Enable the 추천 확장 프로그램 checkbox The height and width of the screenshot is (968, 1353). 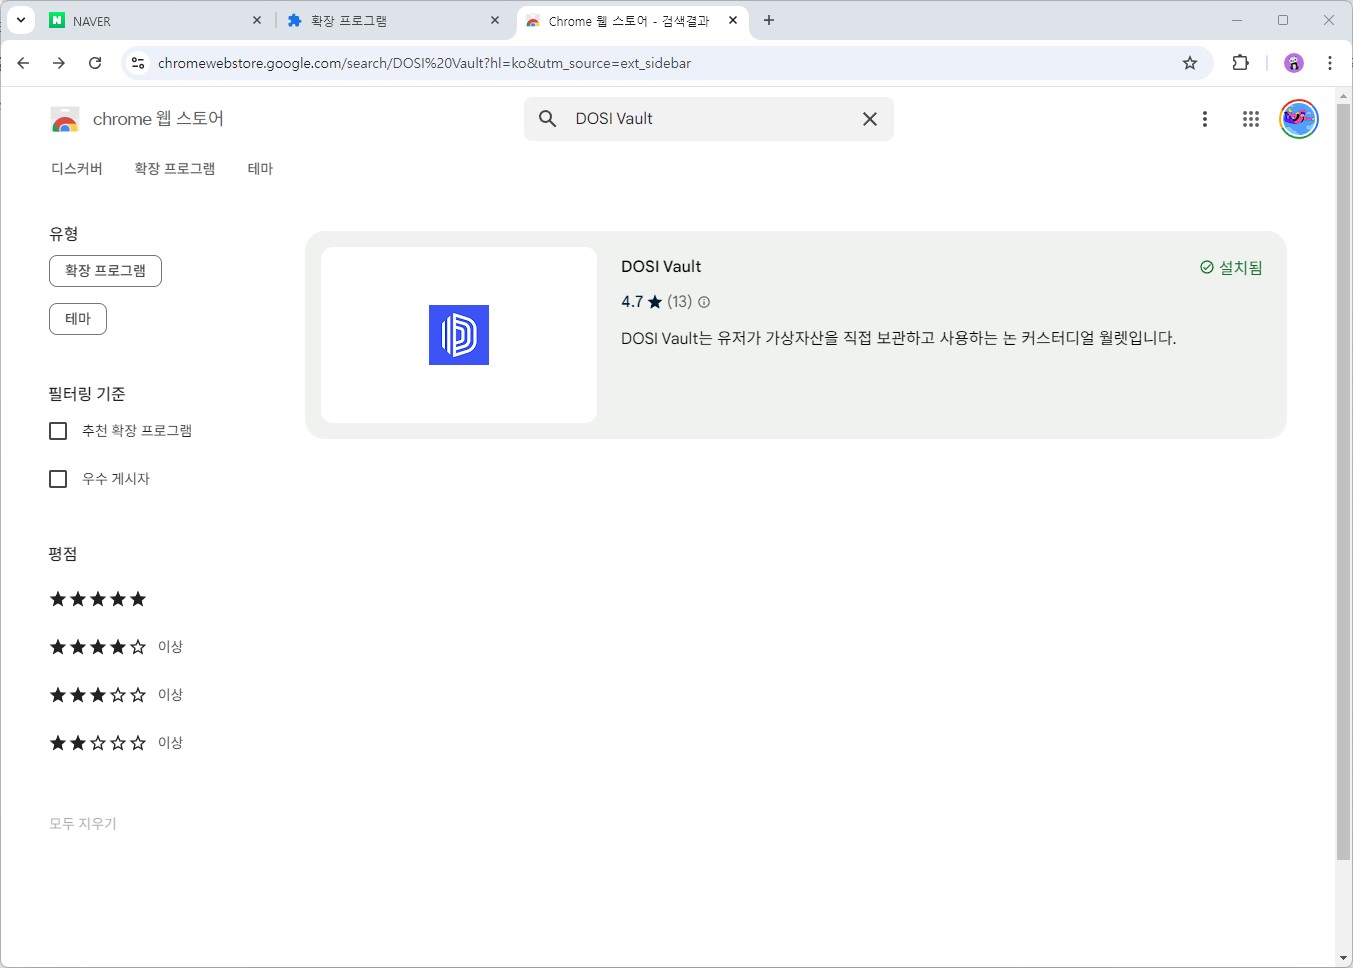pyautogui.click(x=58, y=431)
